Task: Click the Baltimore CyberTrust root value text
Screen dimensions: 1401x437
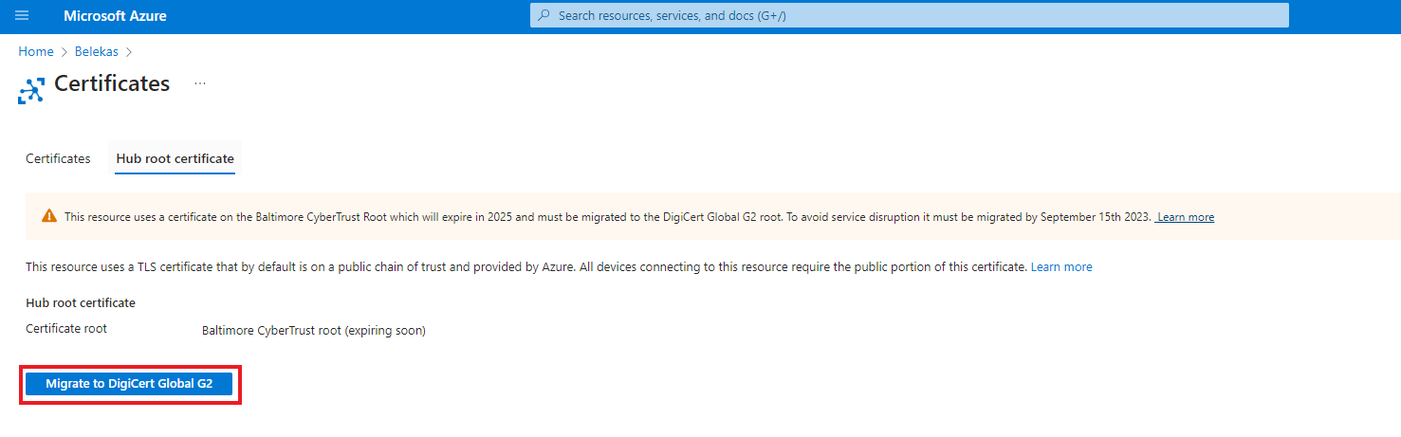Action: pyautogui.click(x=313, y=330)
